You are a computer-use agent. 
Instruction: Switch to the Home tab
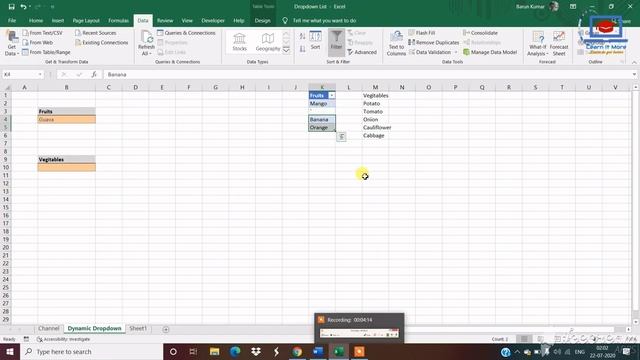pos(36,20)
